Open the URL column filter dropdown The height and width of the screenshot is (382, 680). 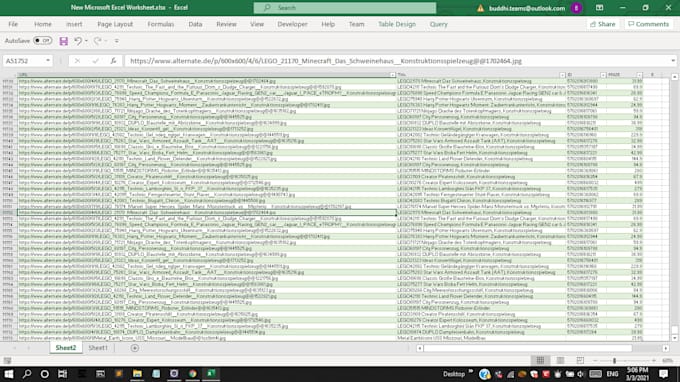392,75
